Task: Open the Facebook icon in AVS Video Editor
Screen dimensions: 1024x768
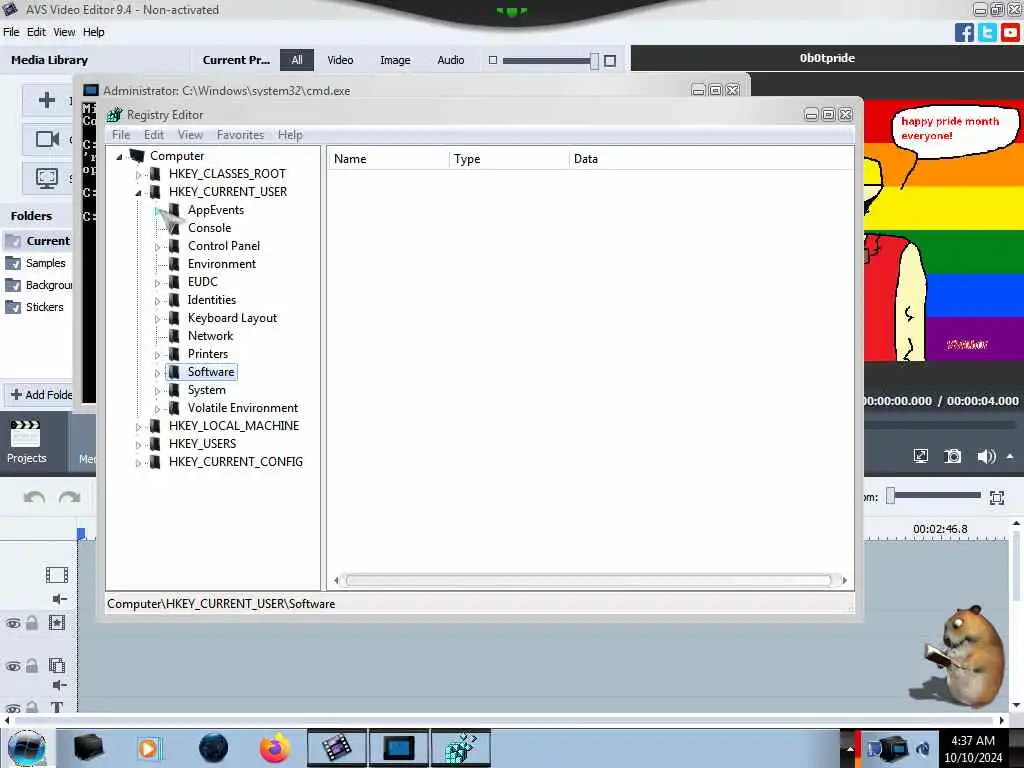Action: point(964,32)
